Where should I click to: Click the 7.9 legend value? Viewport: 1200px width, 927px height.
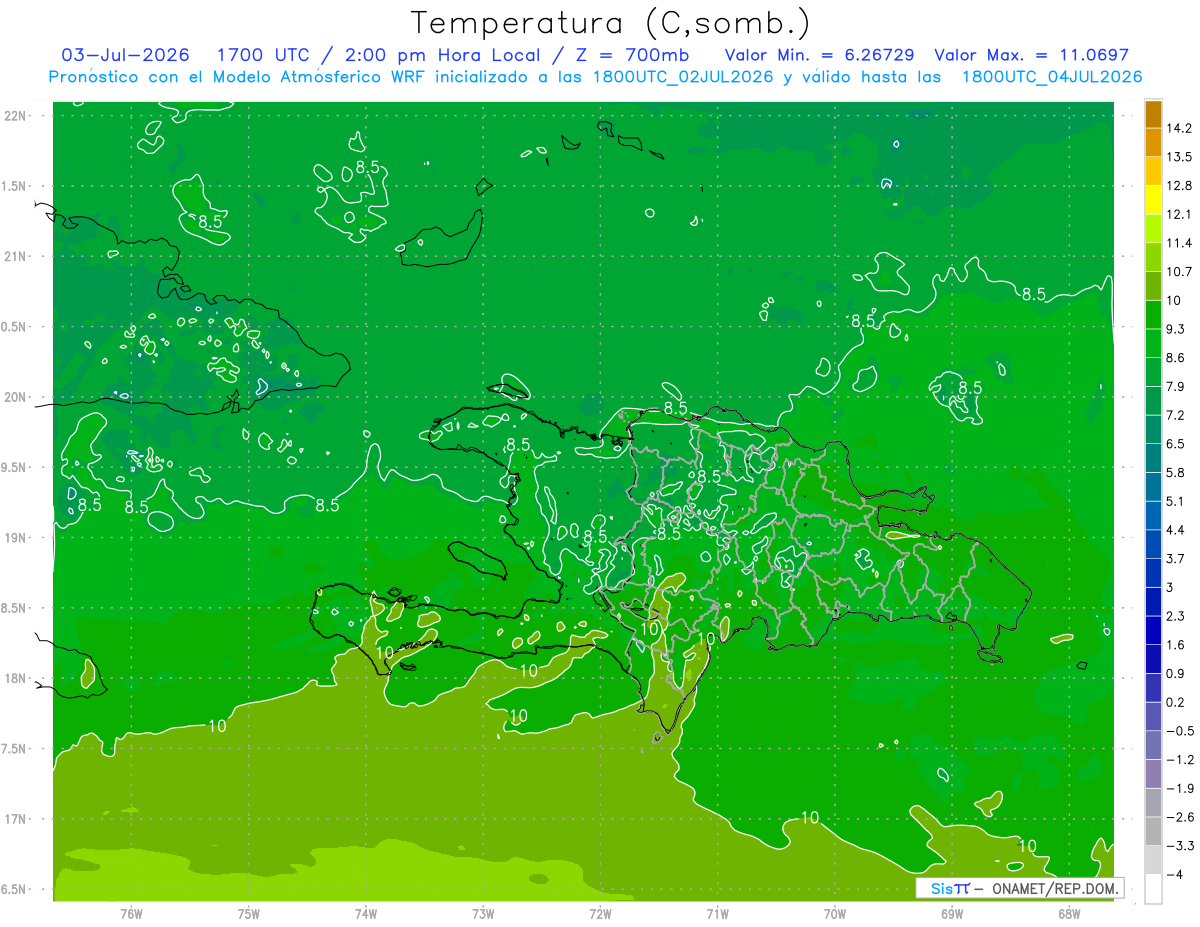[1176, 387]
